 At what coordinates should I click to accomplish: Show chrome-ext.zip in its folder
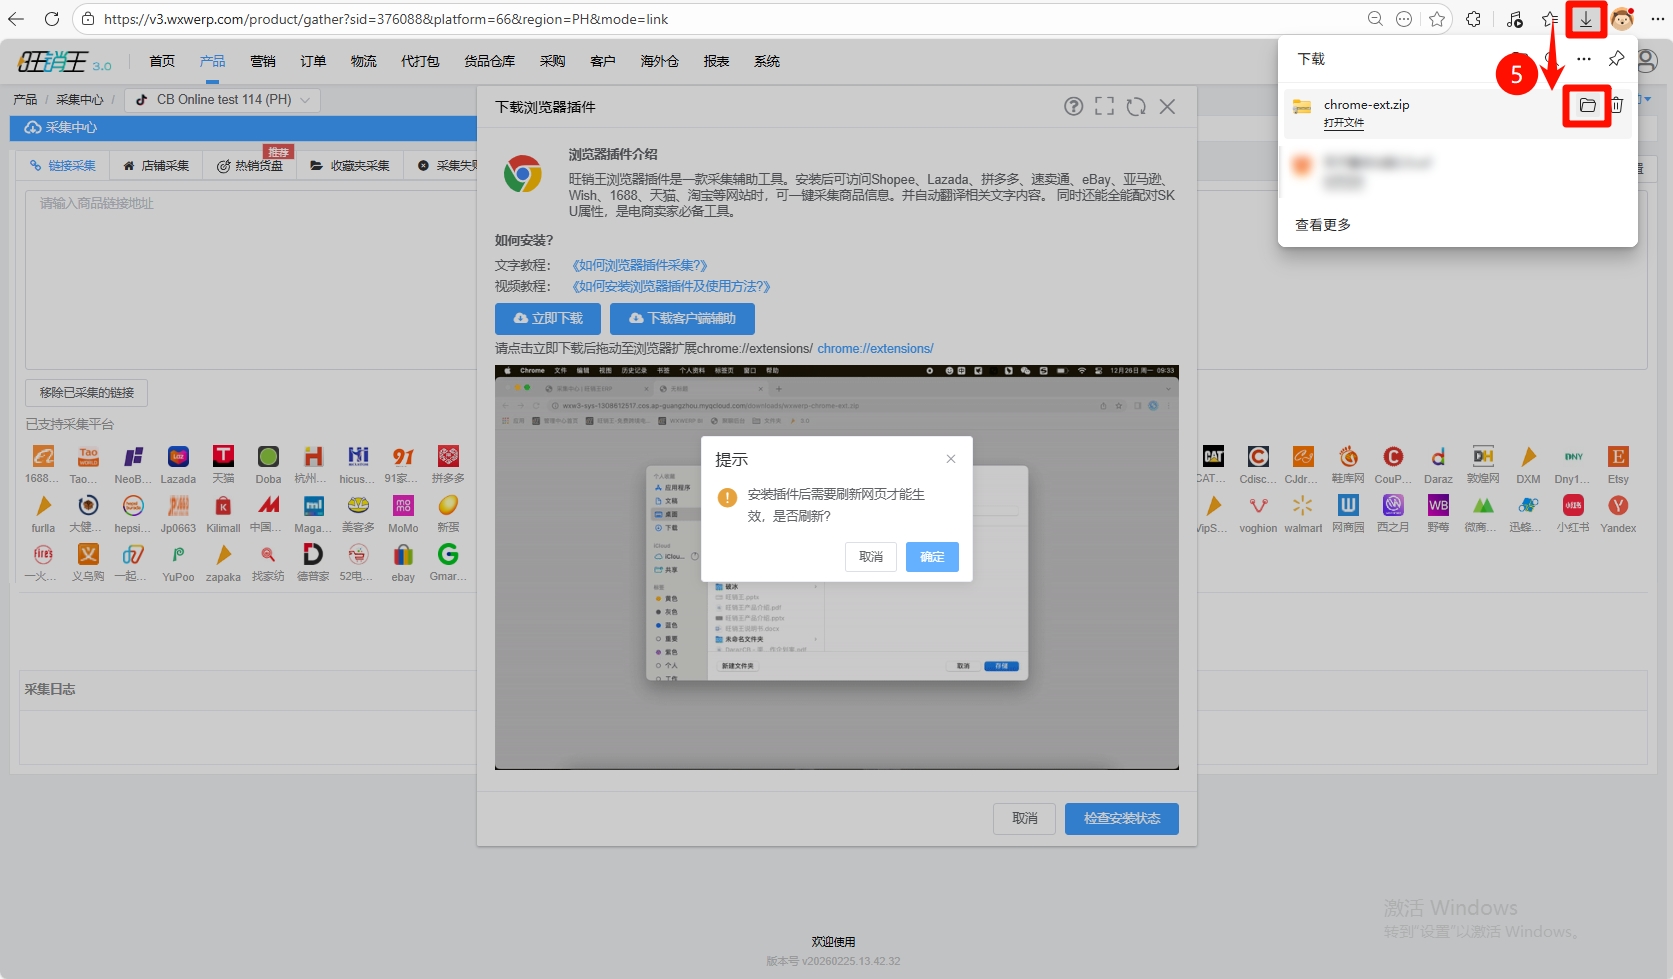pos(1587,105)
